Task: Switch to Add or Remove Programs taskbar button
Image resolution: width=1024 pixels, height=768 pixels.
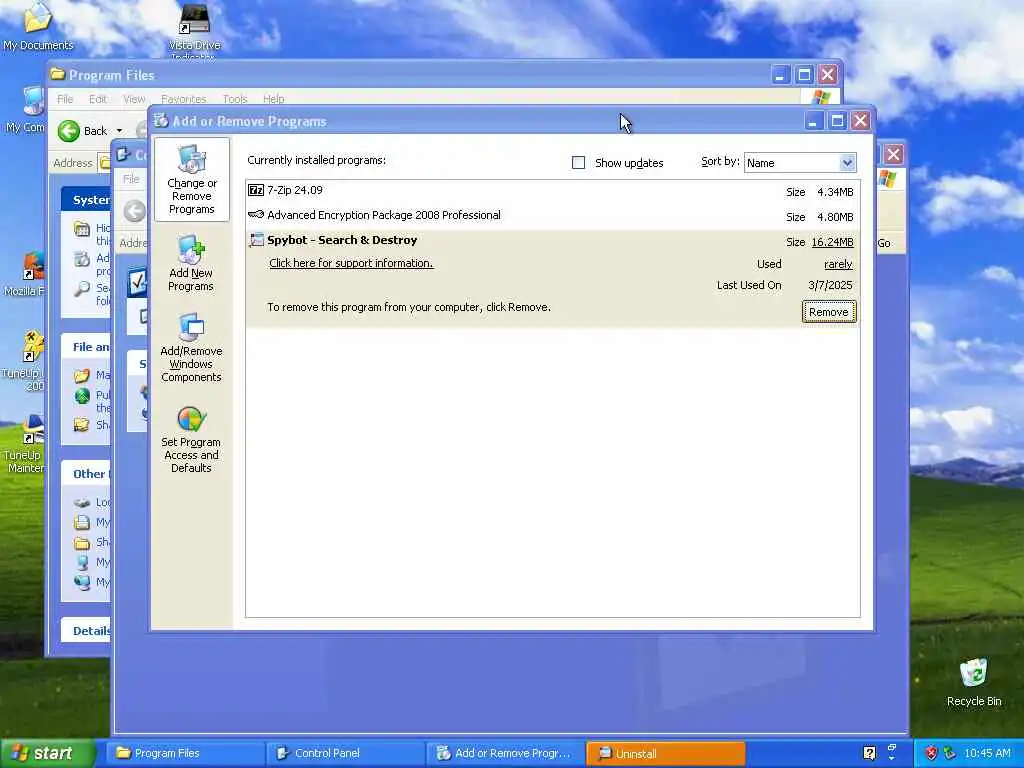Action: point(505,753)
